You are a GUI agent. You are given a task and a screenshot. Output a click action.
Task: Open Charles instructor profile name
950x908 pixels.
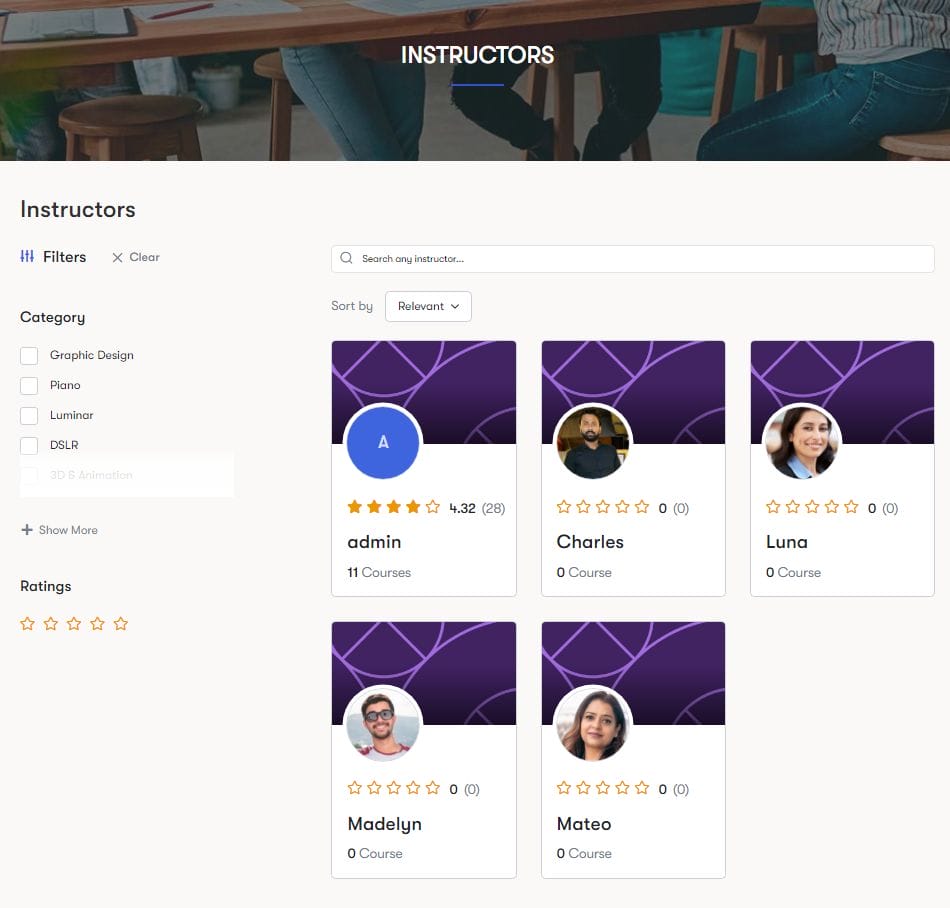coord(590,542)
